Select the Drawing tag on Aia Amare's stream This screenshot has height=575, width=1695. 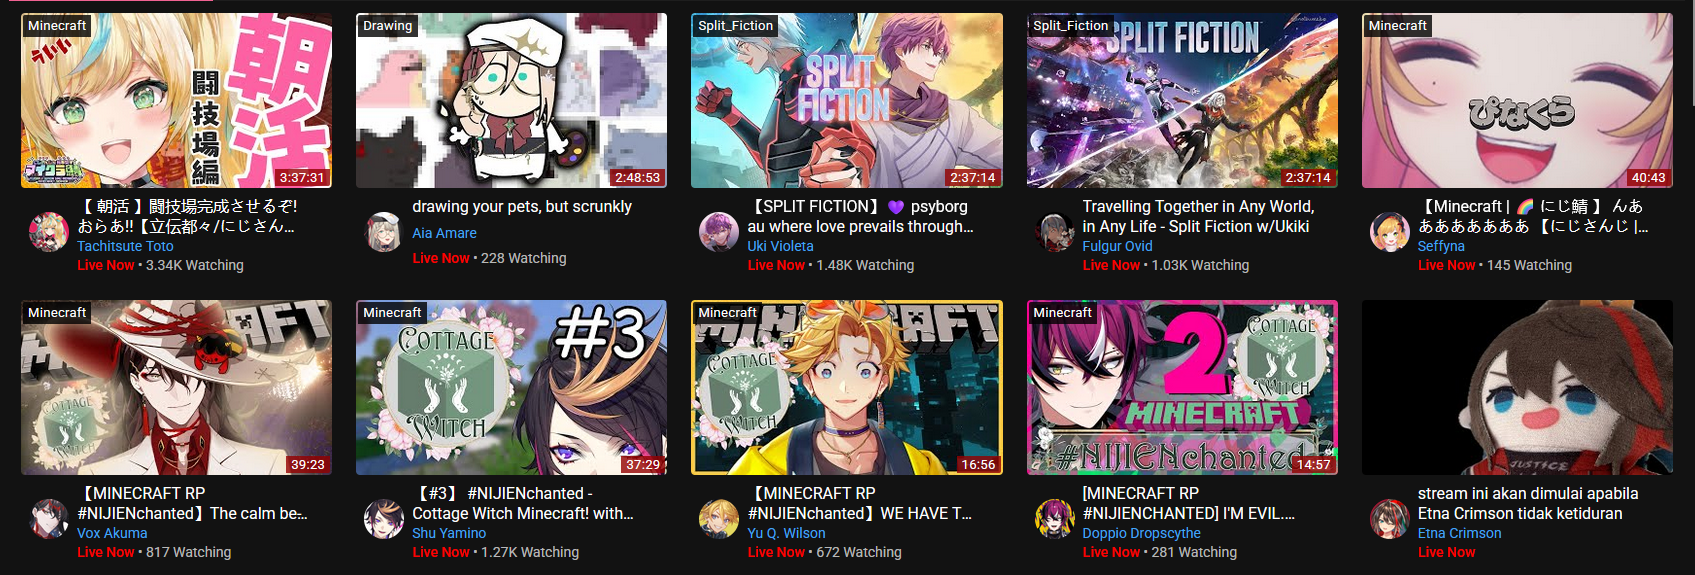point(388,26)
